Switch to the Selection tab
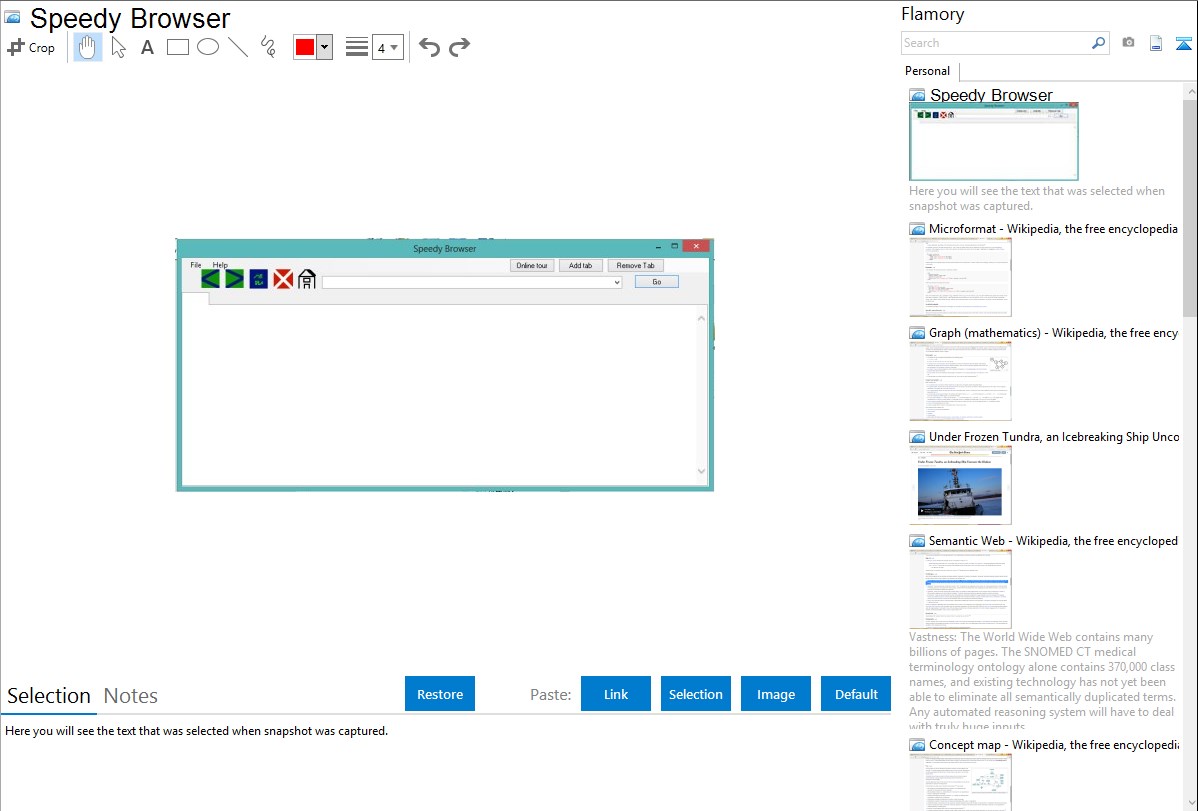 click(49, 696)
